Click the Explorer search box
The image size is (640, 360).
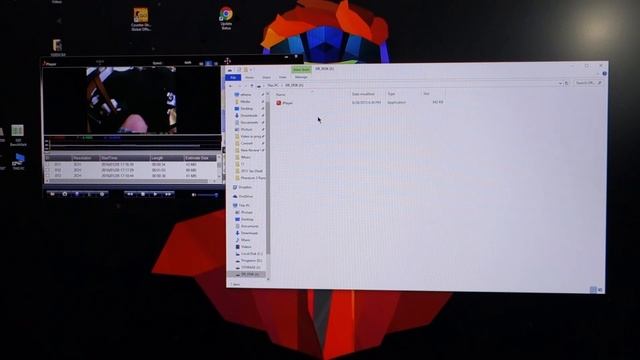(x=588, y=83)
